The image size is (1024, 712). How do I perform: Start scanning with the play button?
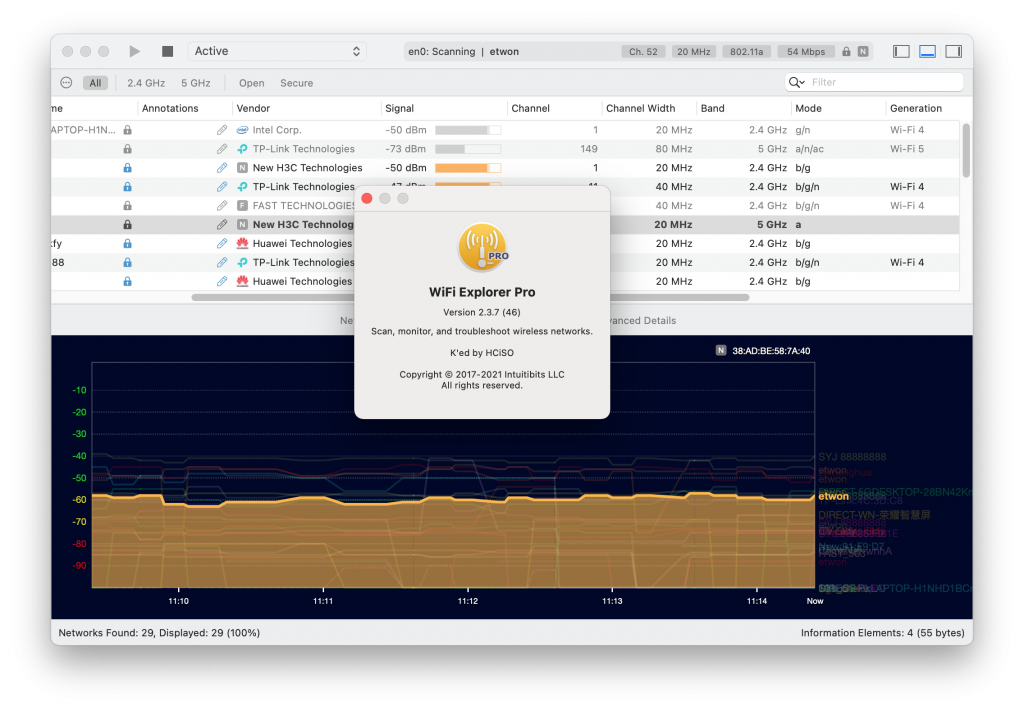[135, 51]
